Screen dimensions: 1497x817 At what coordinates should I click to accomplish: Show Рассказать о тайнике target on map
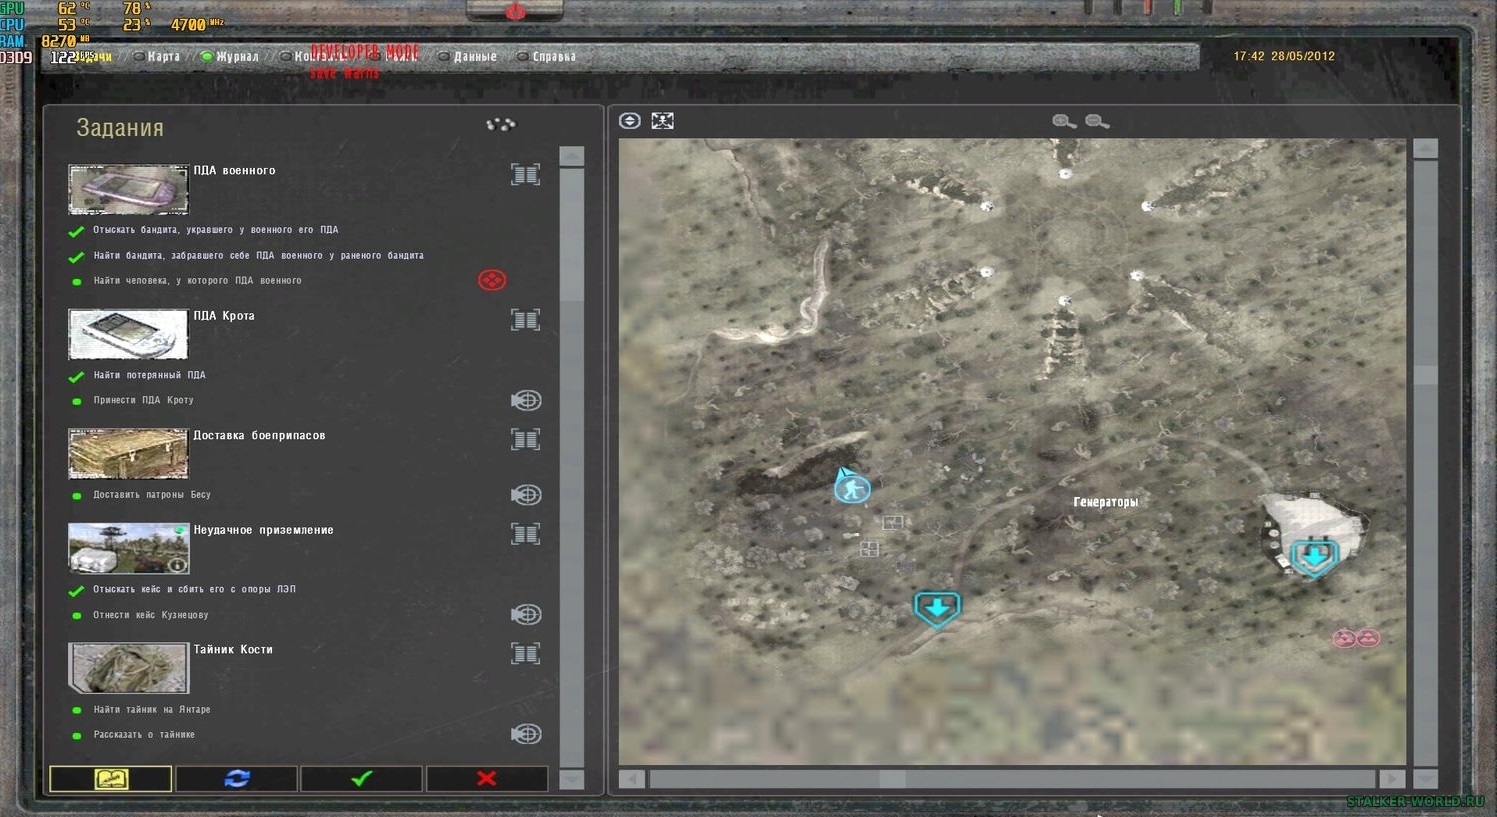526,734
